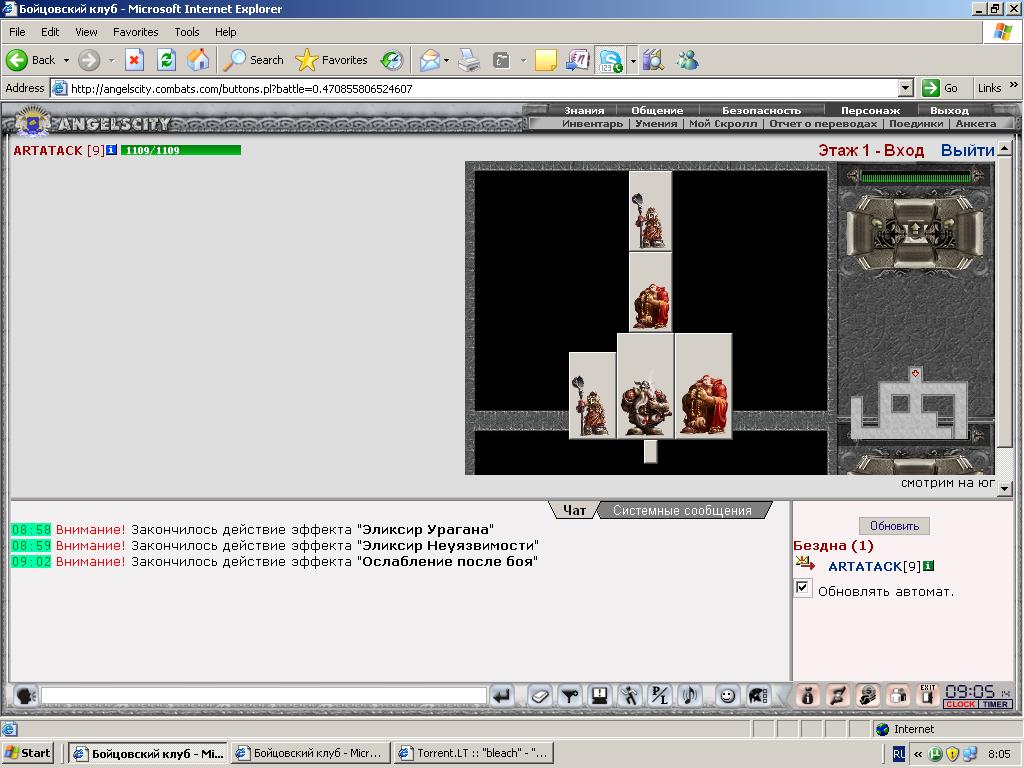This screenshot has height=768, width=1024.
Task: Send to OneNote icon
Action: click(578, 60)
